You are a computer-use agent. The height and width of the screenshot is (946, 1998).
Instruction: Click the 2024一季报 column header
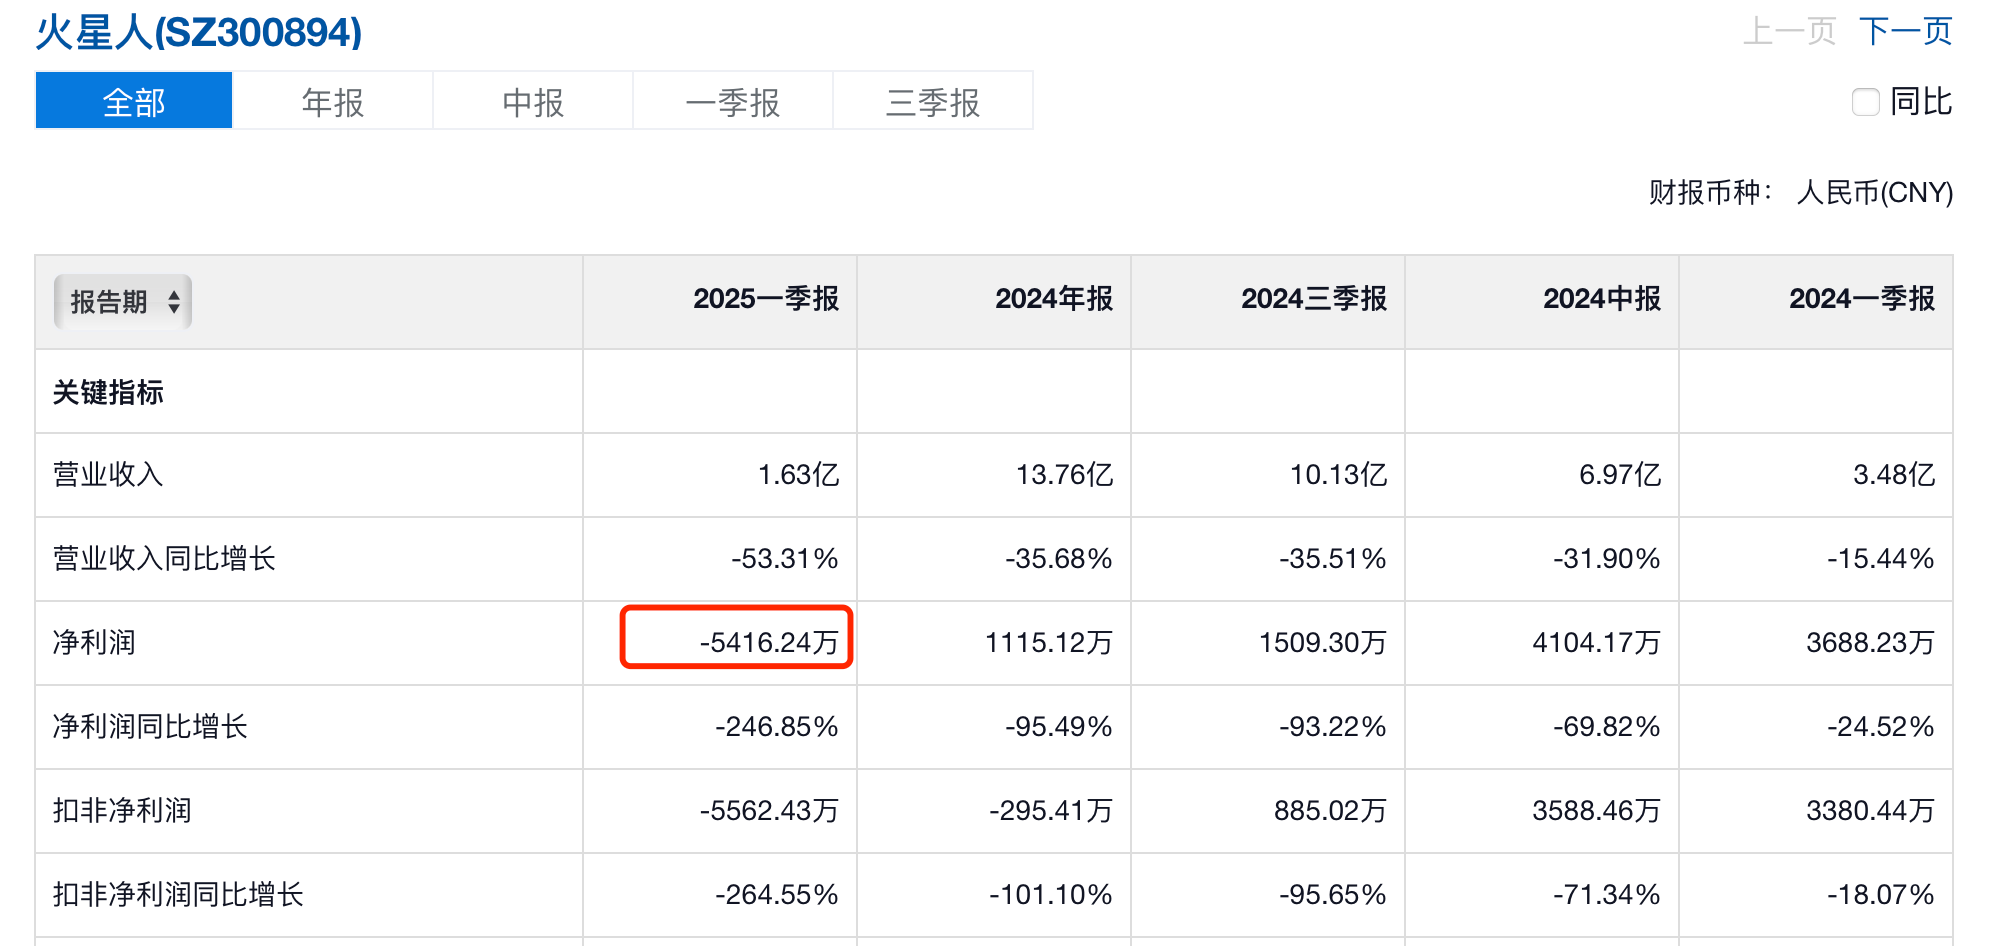(1861, 299)
